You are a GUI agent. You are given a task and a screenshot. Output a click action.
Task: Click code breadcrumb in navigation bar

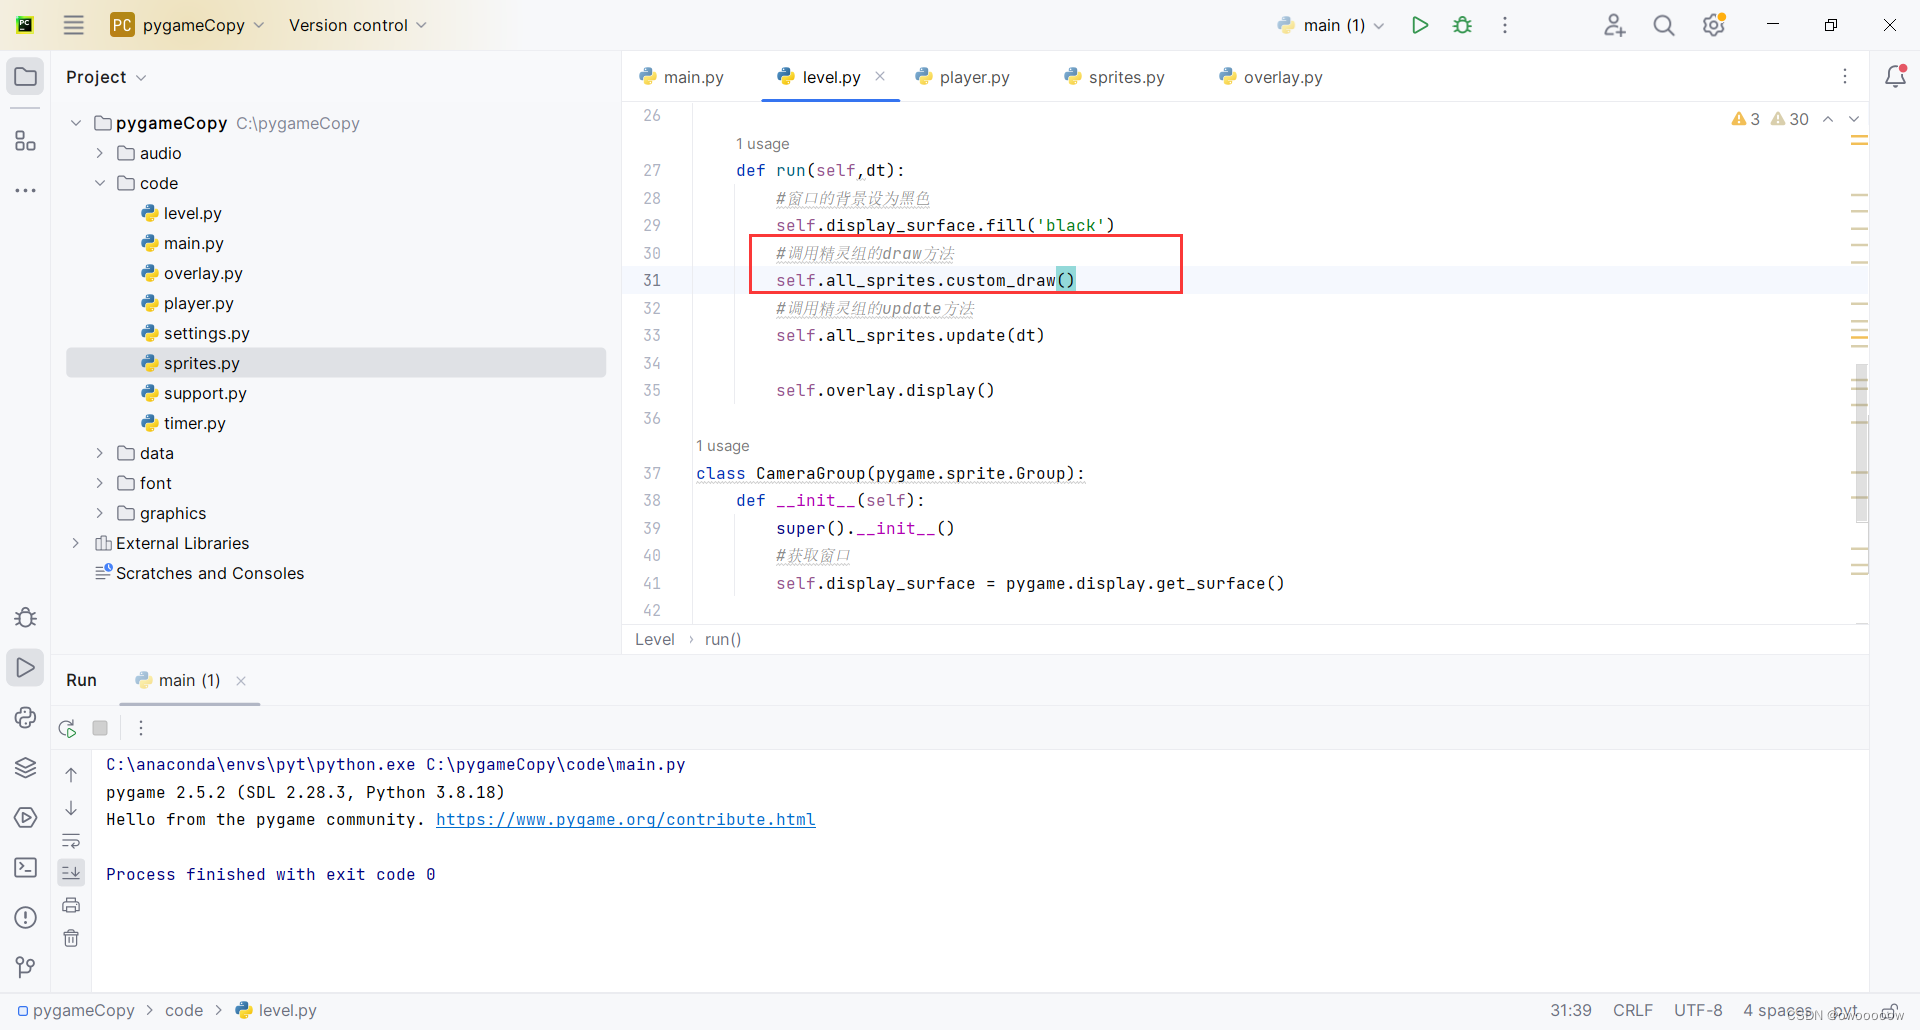pyautogui.click(x=184, y=1010)
